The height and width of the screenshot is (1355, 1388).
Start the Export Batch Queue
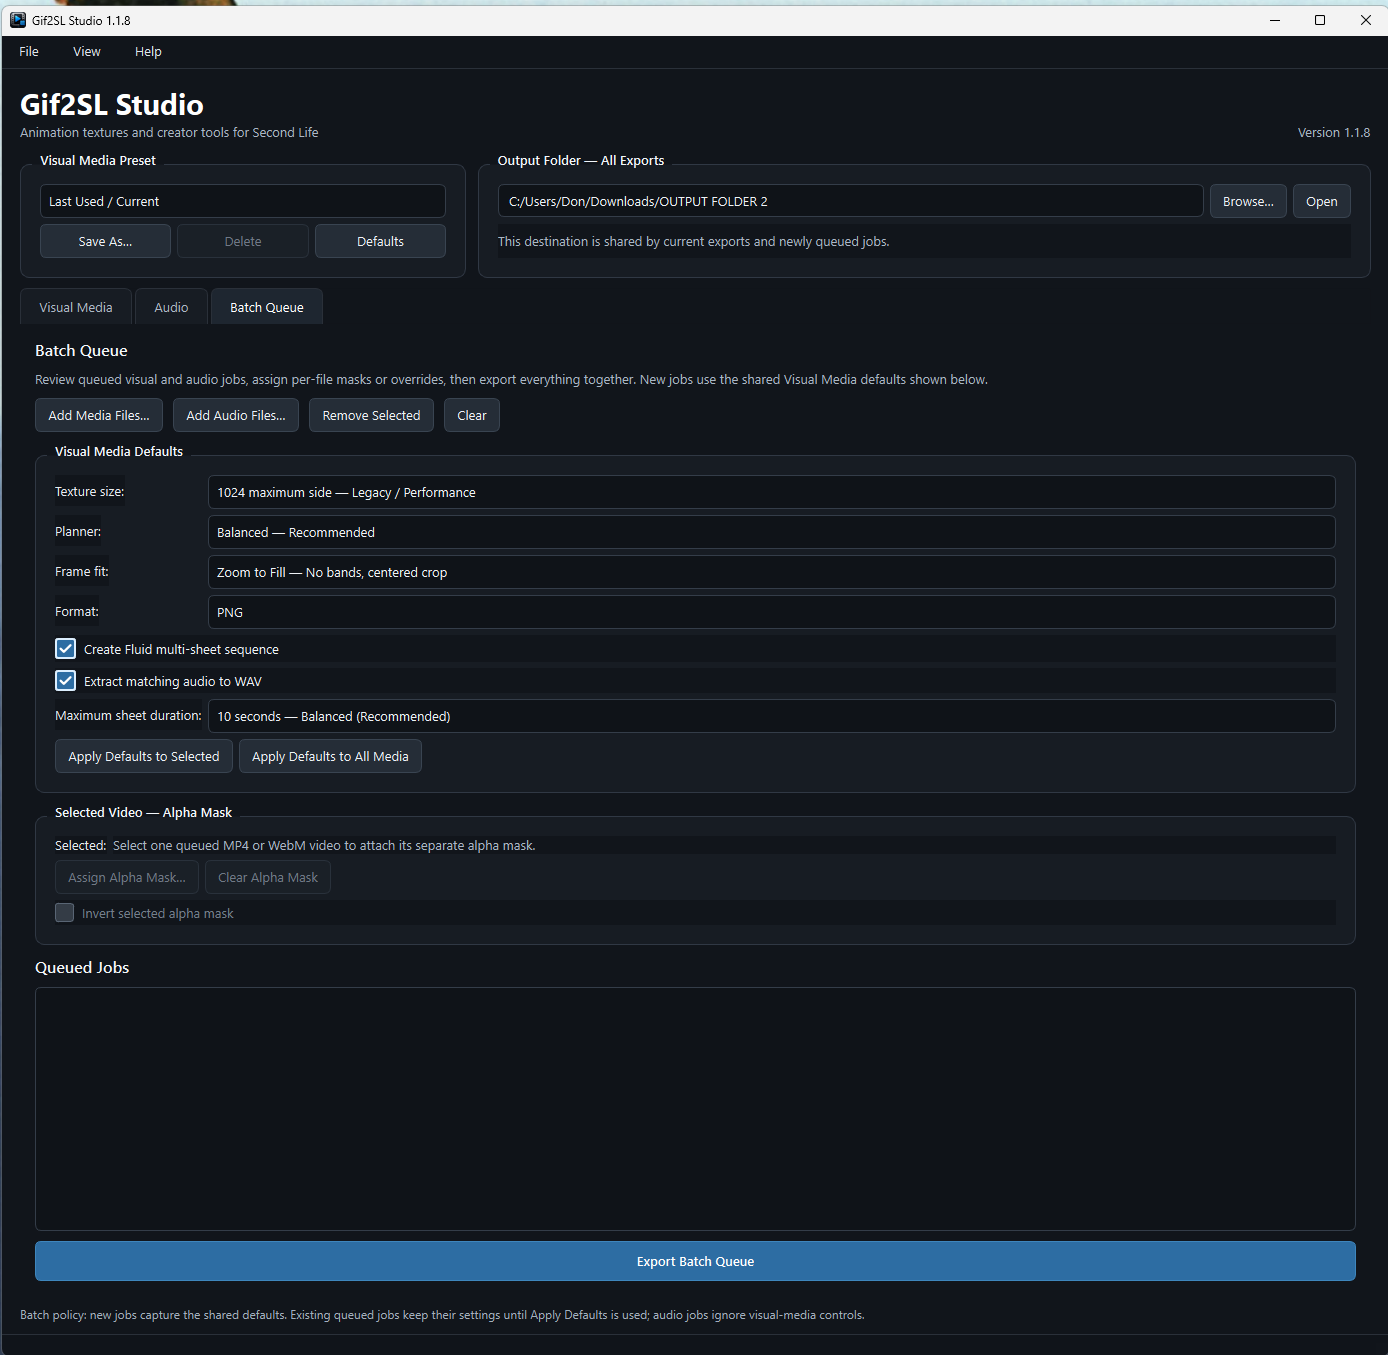point(695,1261)
